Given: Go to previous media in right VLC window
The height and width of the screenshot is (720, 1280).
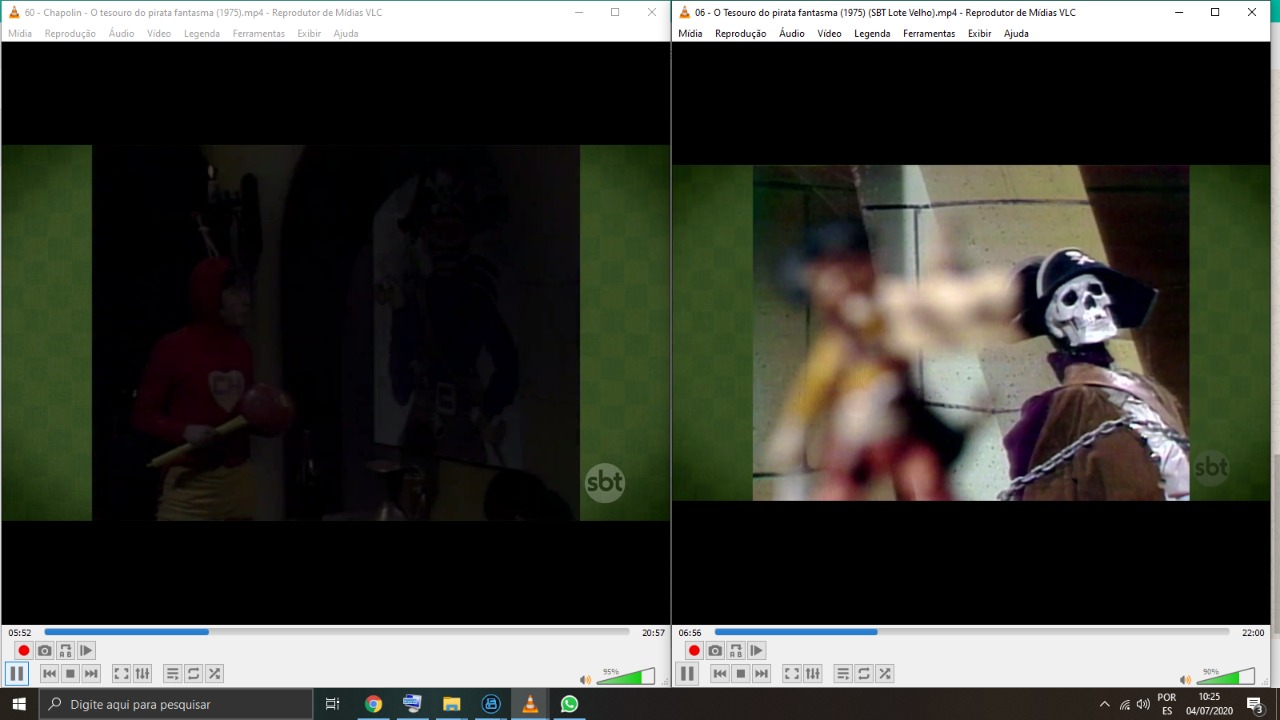Looking at the screenshot, I should point(719,674).
